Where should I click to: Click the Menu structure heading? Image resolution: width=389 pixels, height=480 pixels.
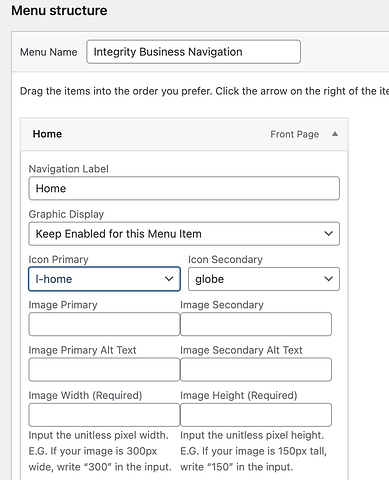click(x=59, y=10)
